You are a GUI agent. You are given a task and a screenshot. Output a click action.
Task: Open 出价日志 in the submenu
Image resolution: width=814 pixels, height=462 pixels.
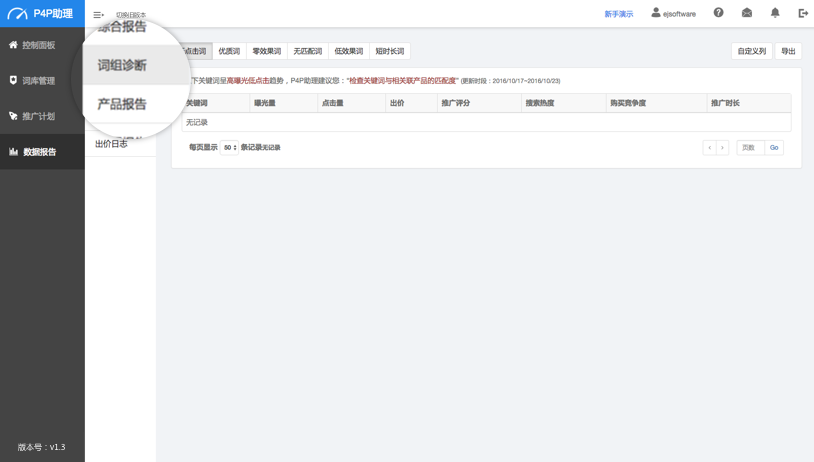click(x=111, y=144)
